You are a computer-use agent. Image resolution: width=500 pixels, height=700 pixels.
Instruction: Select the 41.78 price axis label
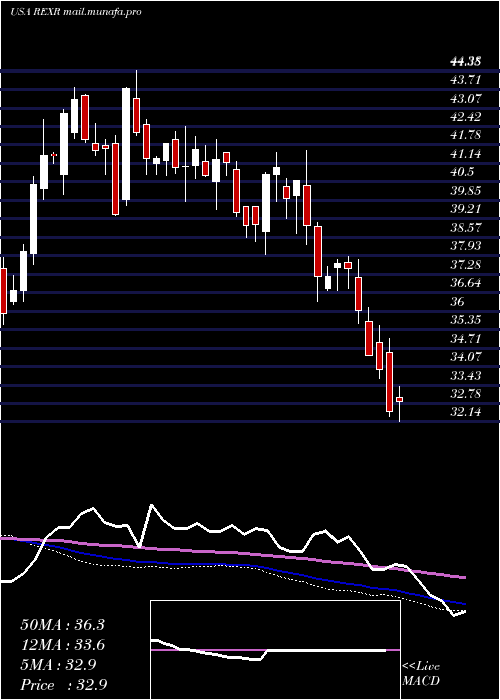(x=465, y=135)
